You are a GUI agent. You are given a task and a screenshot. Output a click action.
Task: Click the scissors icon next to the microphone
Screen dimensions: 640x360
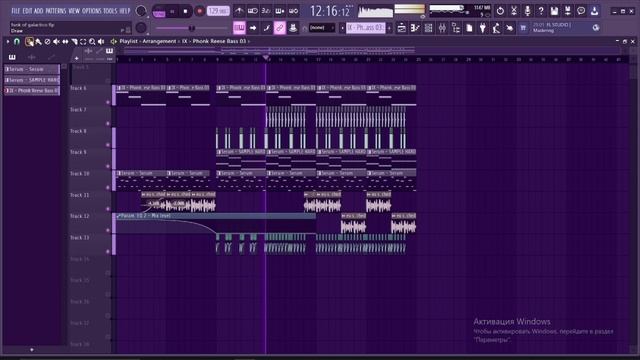point(514,11)
